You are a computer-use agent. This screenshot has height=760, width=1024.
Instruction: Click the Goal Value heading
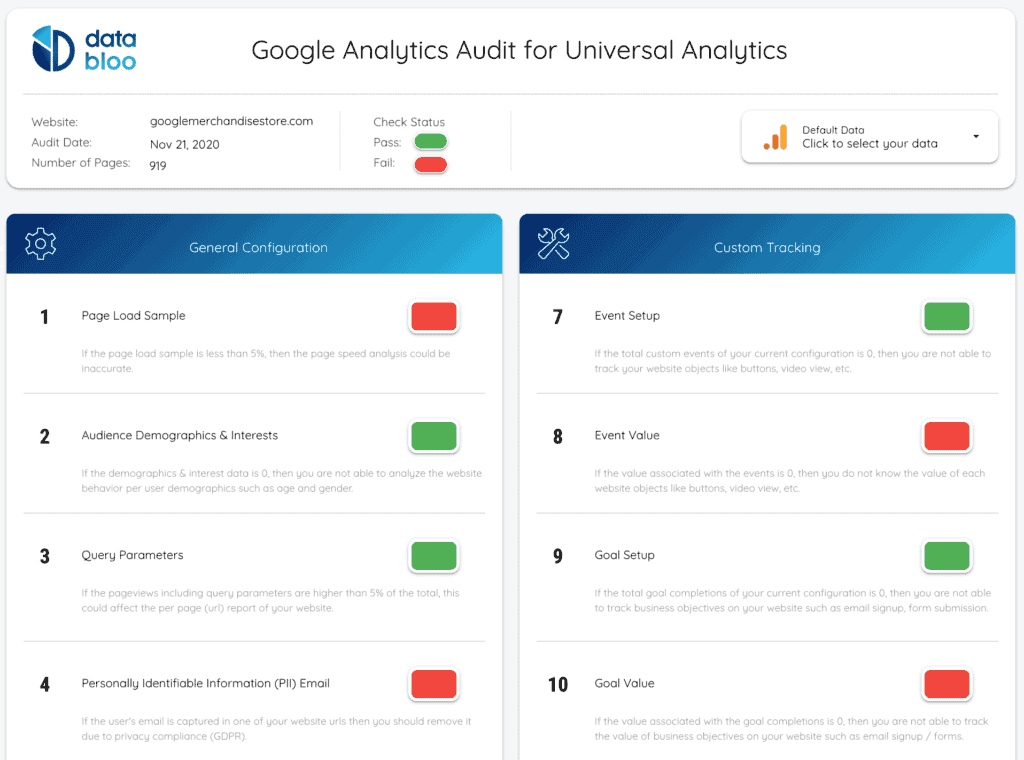[624, 683]
